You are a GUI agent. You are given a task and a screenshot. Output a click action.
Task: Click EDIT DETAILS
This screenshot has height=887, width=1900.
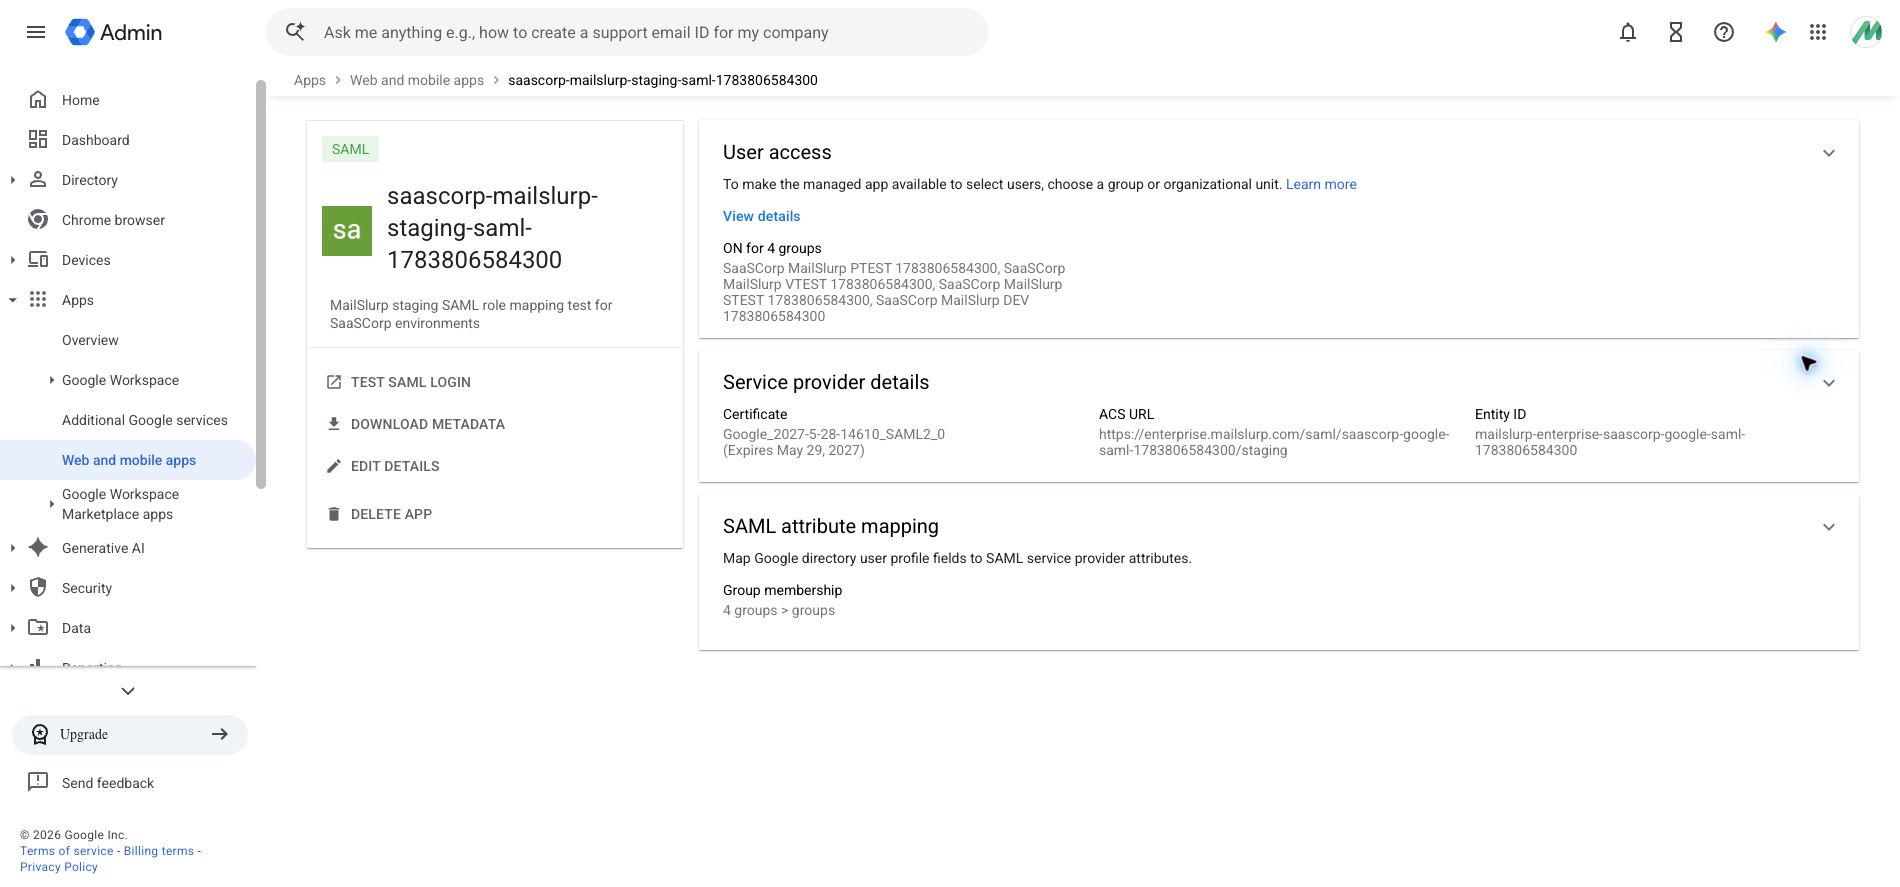(395, 466)
